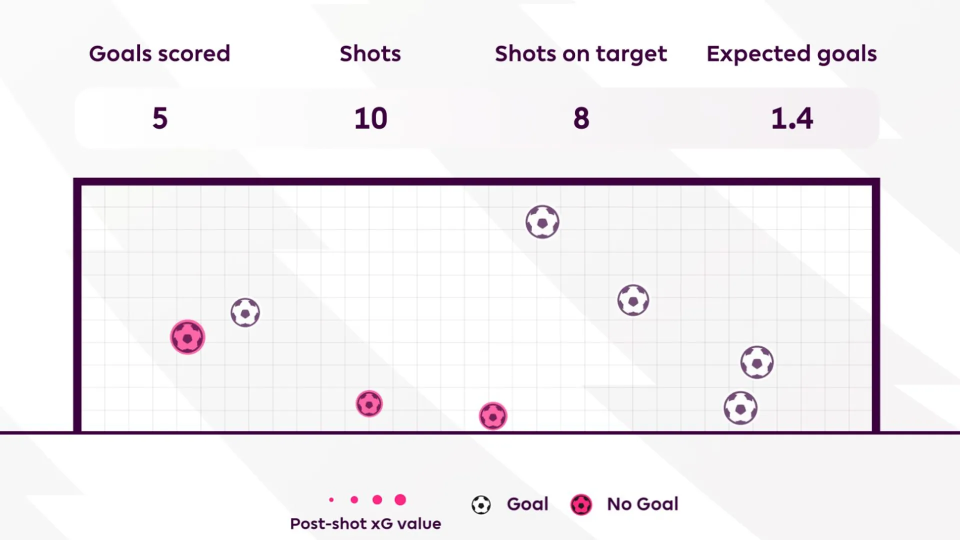Click the Goals scored value 5
The width and height of the screenshot is (960, 540).
pos(160,119)
